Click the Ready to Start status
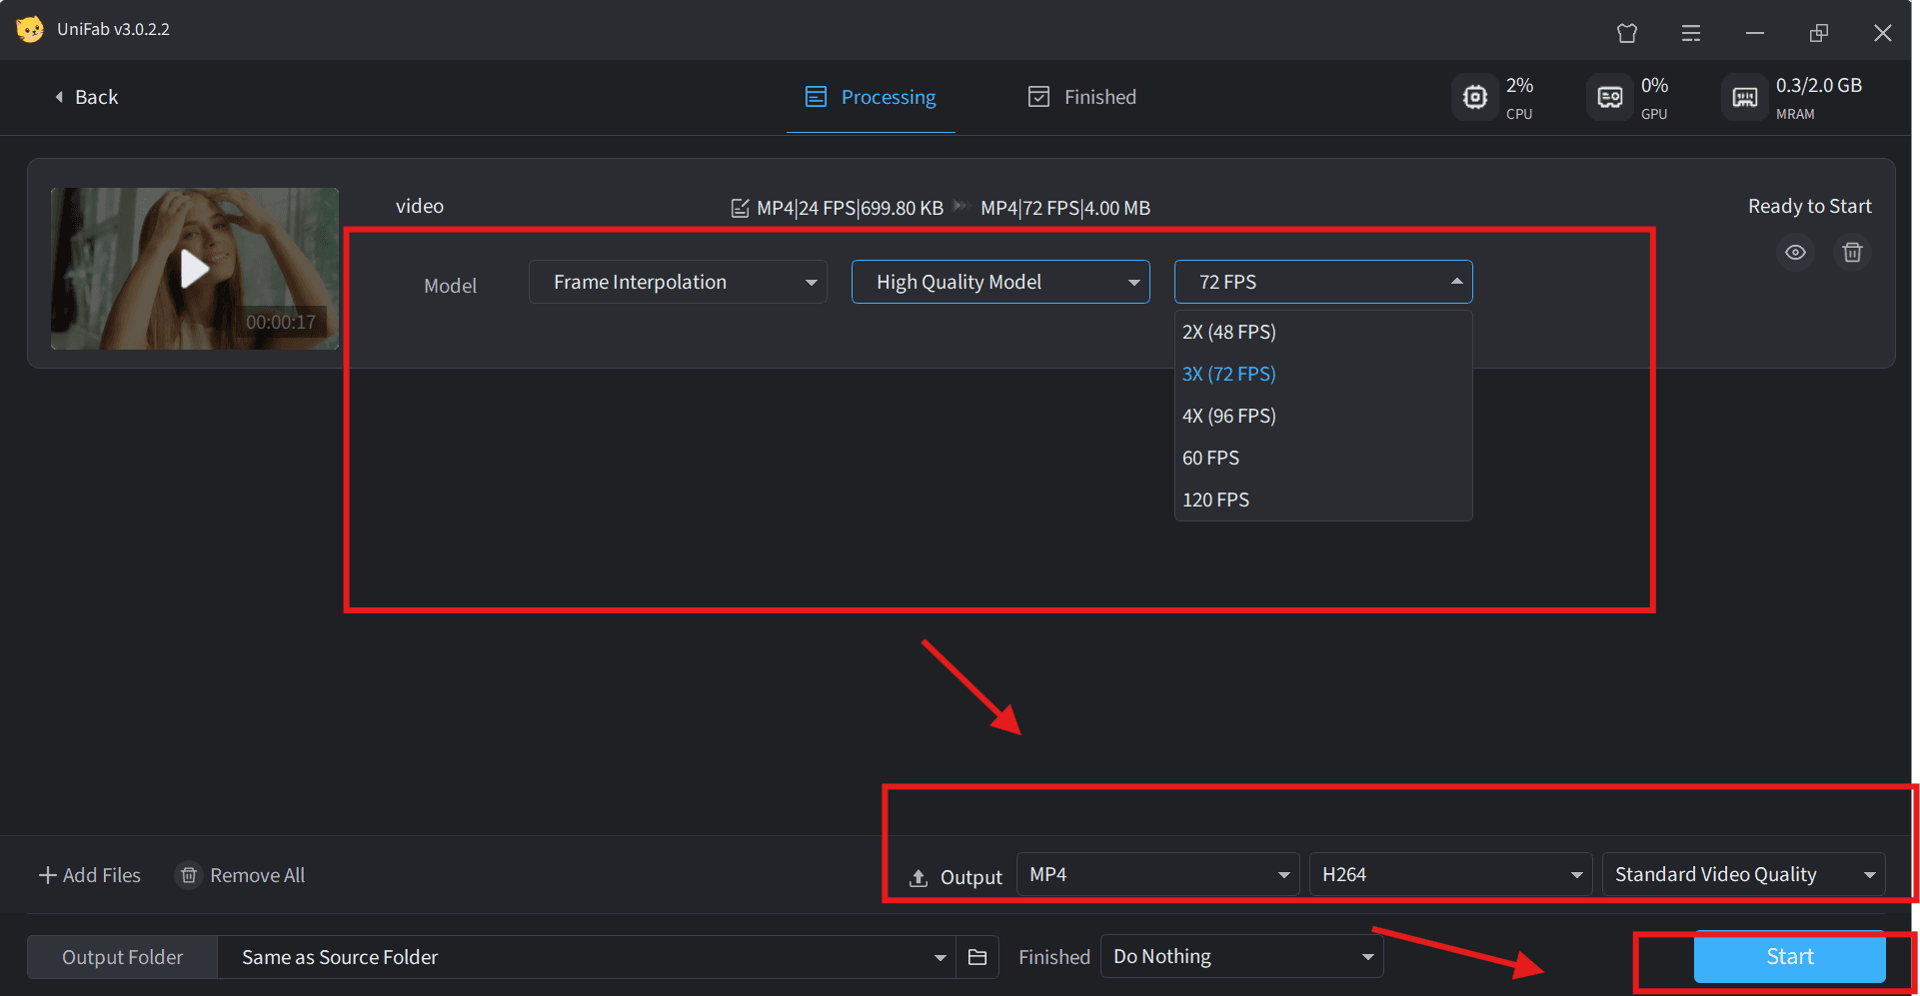1920x996 pixels. pyautogui.click(x=1810, y=206)
